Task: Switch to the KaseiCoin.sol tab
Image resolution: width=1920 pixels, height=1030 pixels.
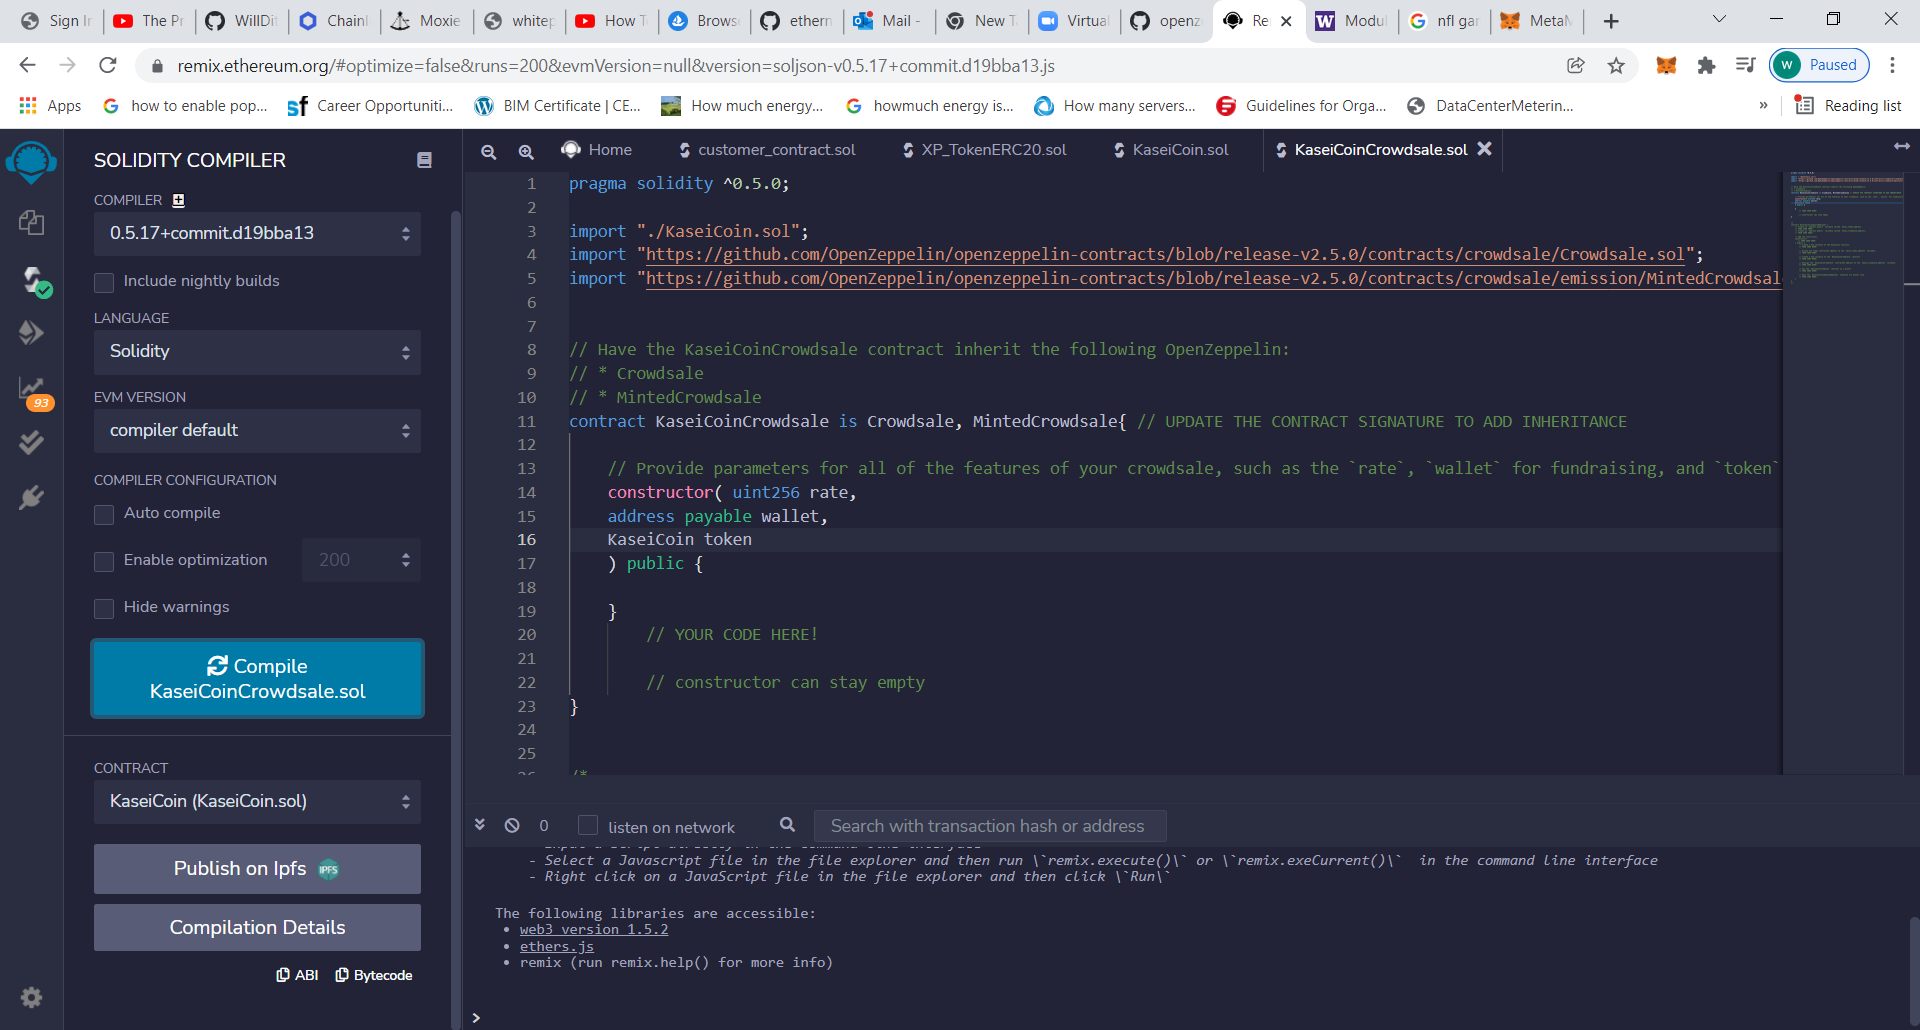Action: 1180,150
